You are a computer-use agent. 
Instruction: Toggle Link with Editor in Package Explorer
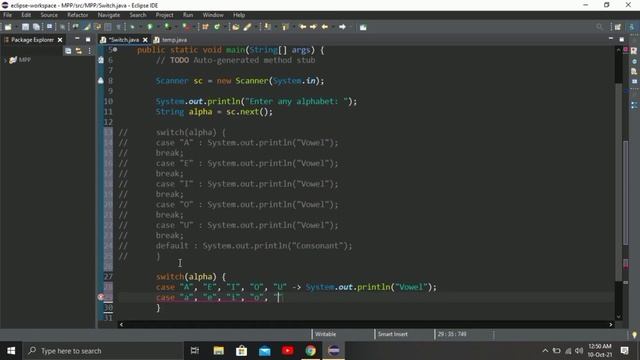pos(78,51)
